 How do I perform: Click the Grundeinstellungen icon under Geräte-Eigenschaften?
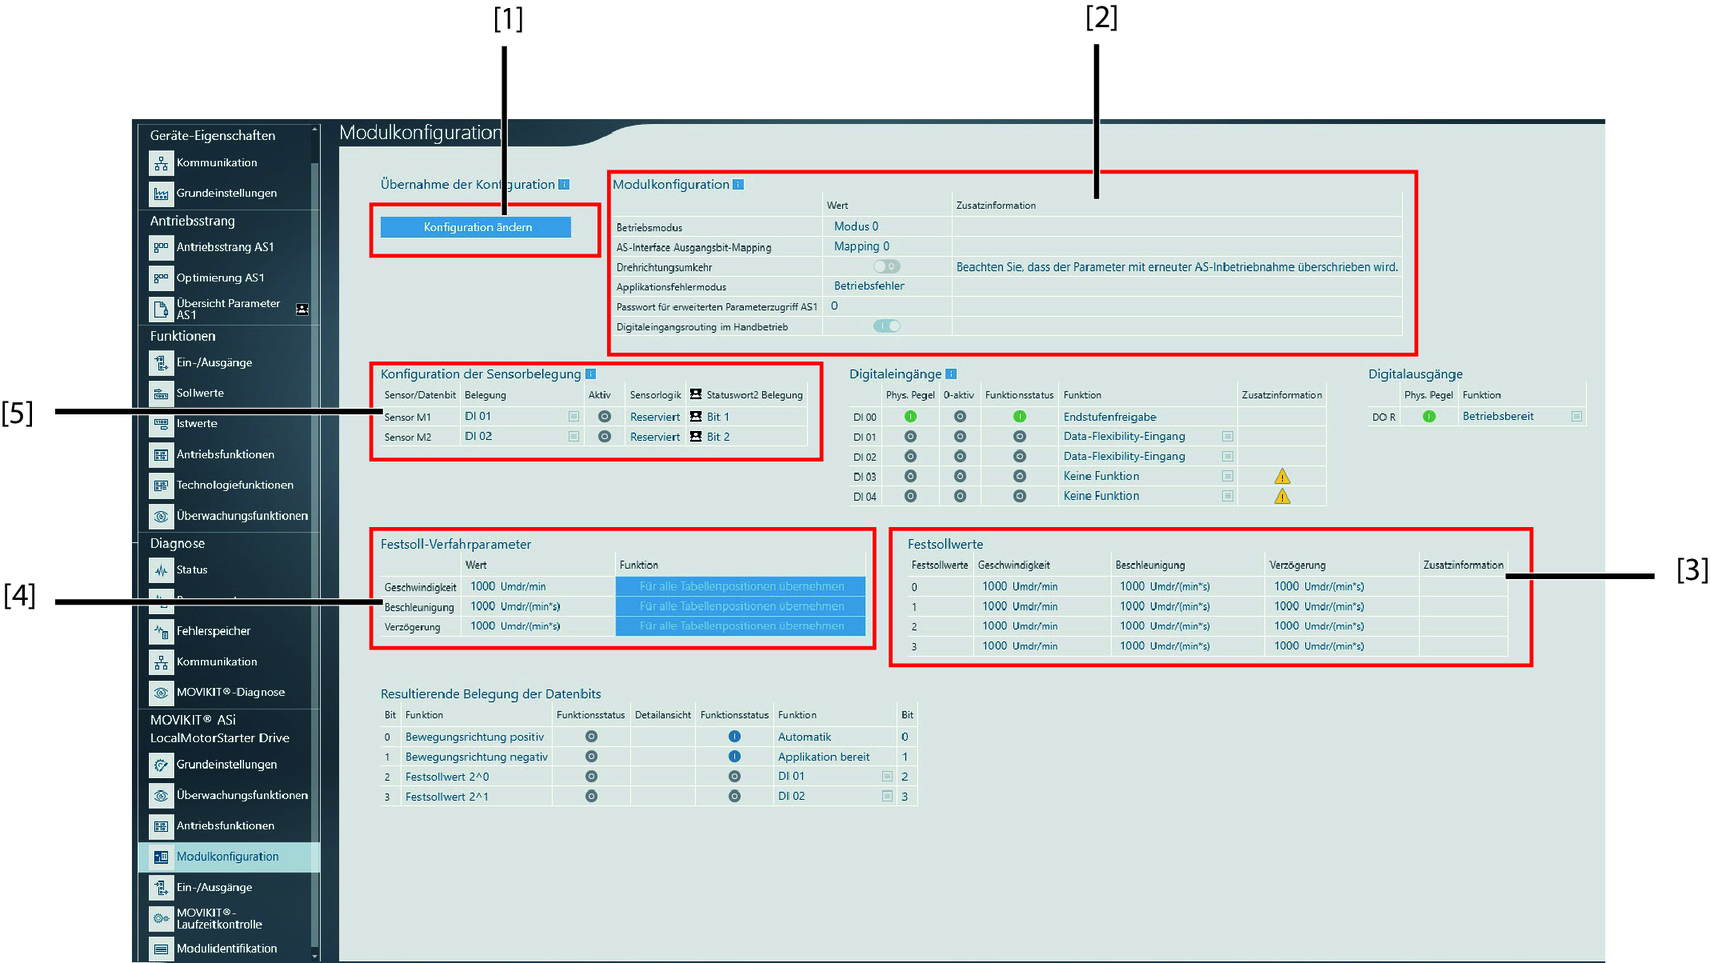coord(161,193)
